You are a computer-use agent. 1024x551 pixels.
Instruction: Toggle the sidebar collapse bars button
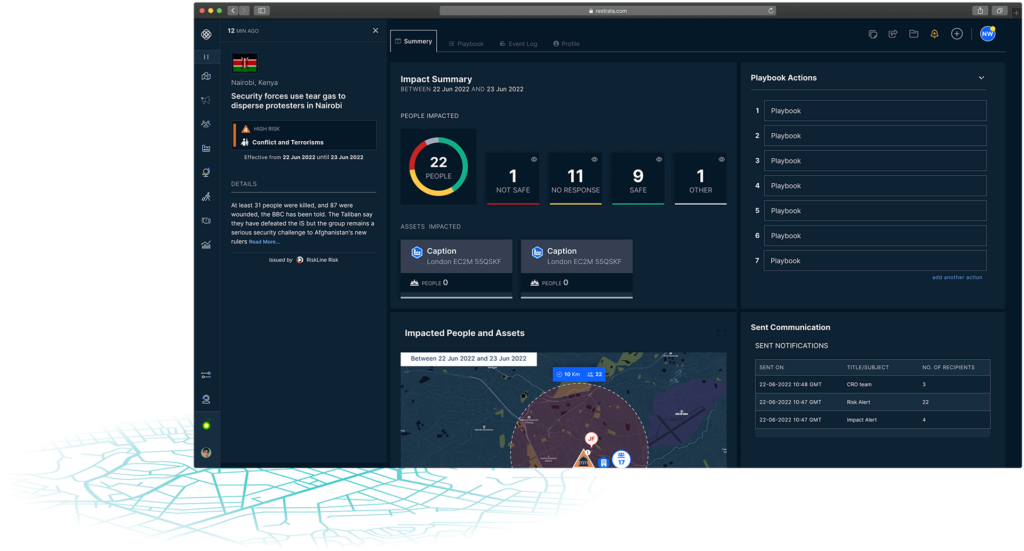pyautogui.click(x=206, y=57)
